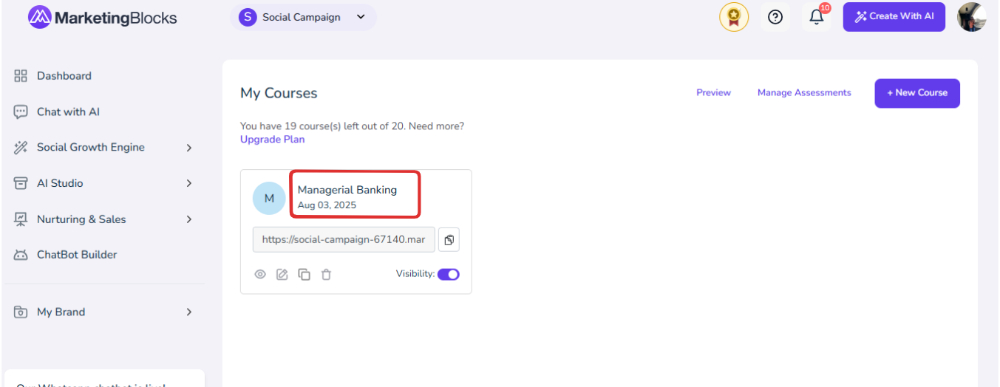Click the Preview link
This screenshot has height=387, width=1000.
[x=714, y=92]
